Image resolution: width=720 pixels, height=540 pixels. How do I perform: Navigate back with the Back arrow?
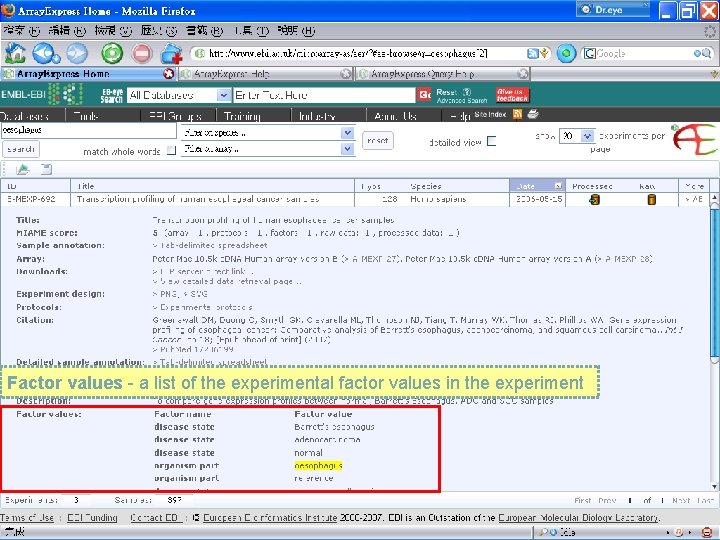click(x=45, y=53)
